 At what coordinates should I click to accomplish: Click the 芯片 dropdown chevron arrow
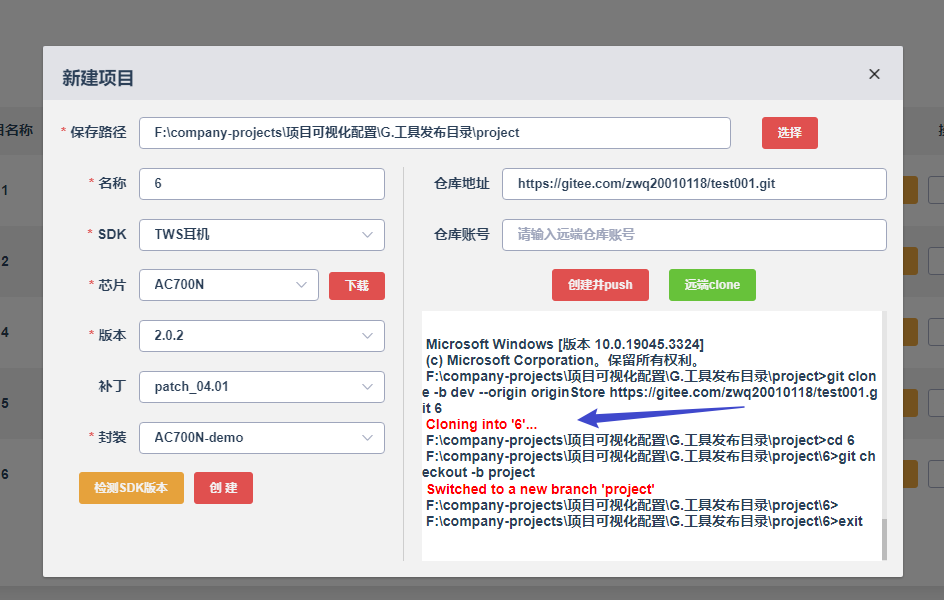point(301,285)
